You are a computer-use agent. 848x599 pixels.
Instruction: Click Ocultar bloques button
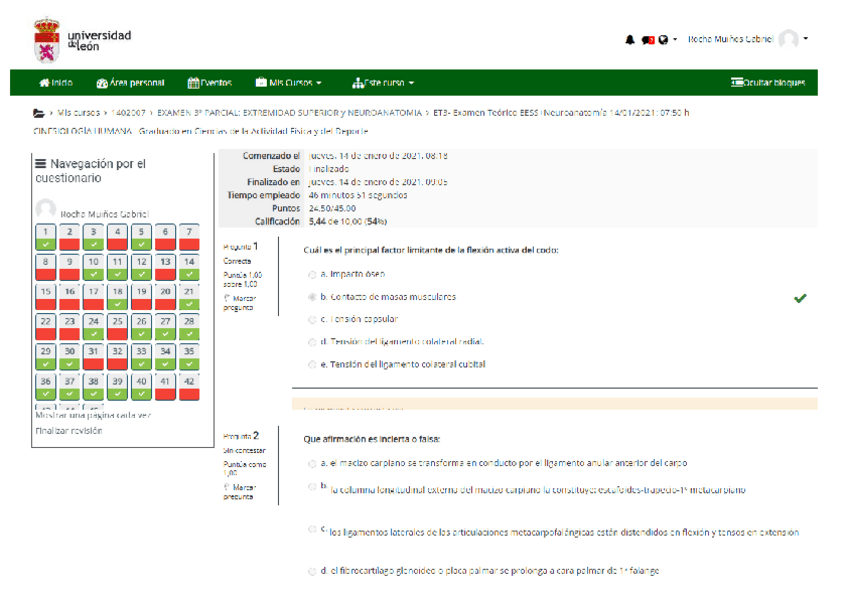coord(768,83)
